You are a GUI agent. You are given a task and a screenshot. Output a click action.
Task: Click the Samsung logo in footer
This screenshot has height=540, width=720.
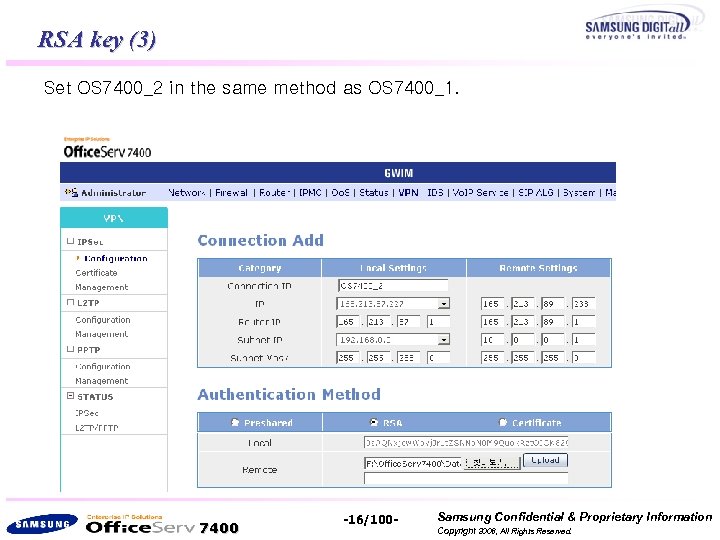(x=42, y=524)
